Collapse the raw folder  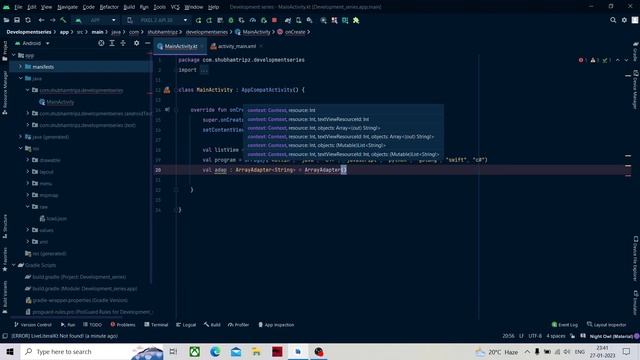click(x=28, y=207)
